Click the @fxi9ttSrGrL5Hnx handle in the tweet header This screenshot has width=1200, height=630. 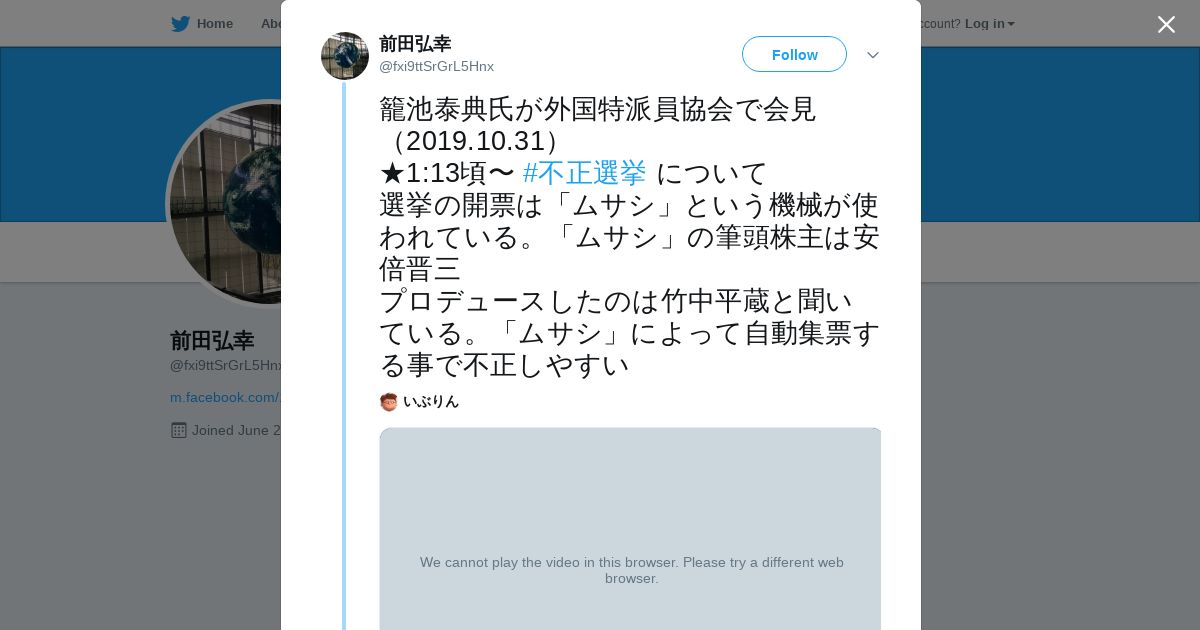click(x=436, y=67)
